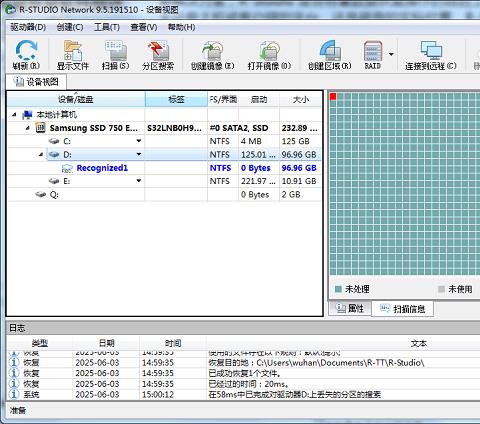480x424 pixels.
Task: Select the Q: drive
Action: tap(164, 195)
